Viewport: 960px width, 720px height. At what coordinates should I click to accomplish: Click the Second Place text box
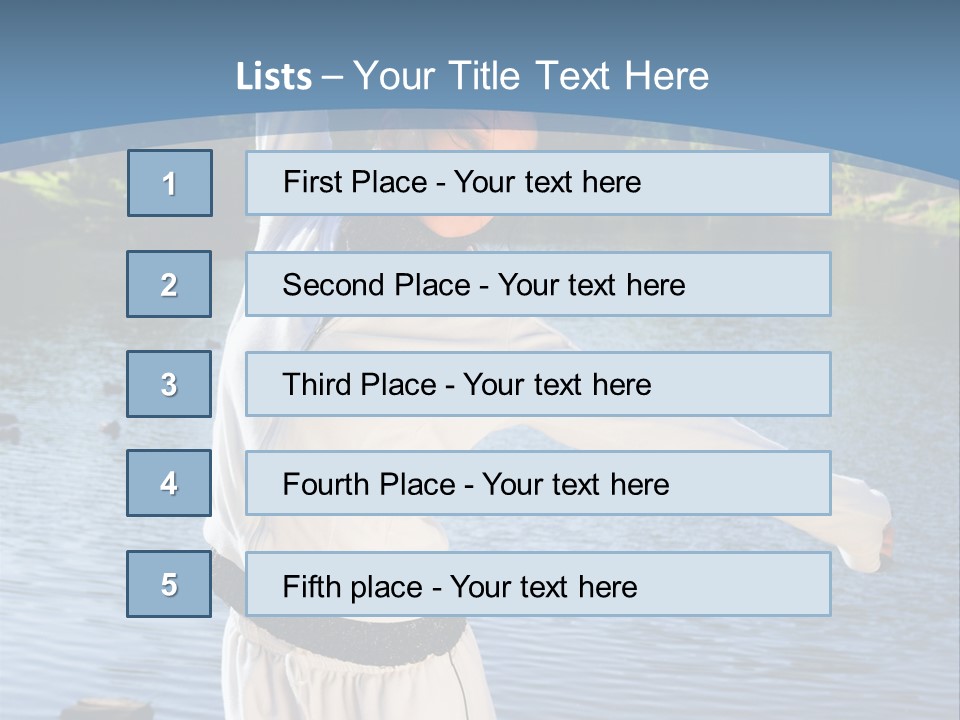[538, 284]
